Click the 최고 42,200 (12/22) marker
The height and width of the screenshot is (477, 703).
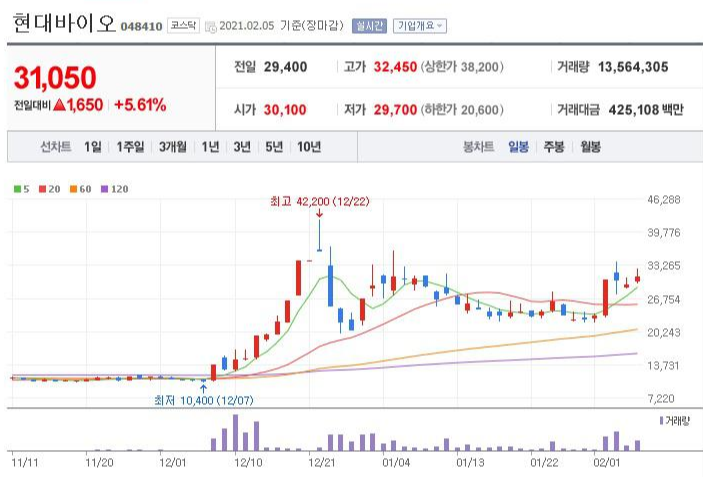click(320, 202)
